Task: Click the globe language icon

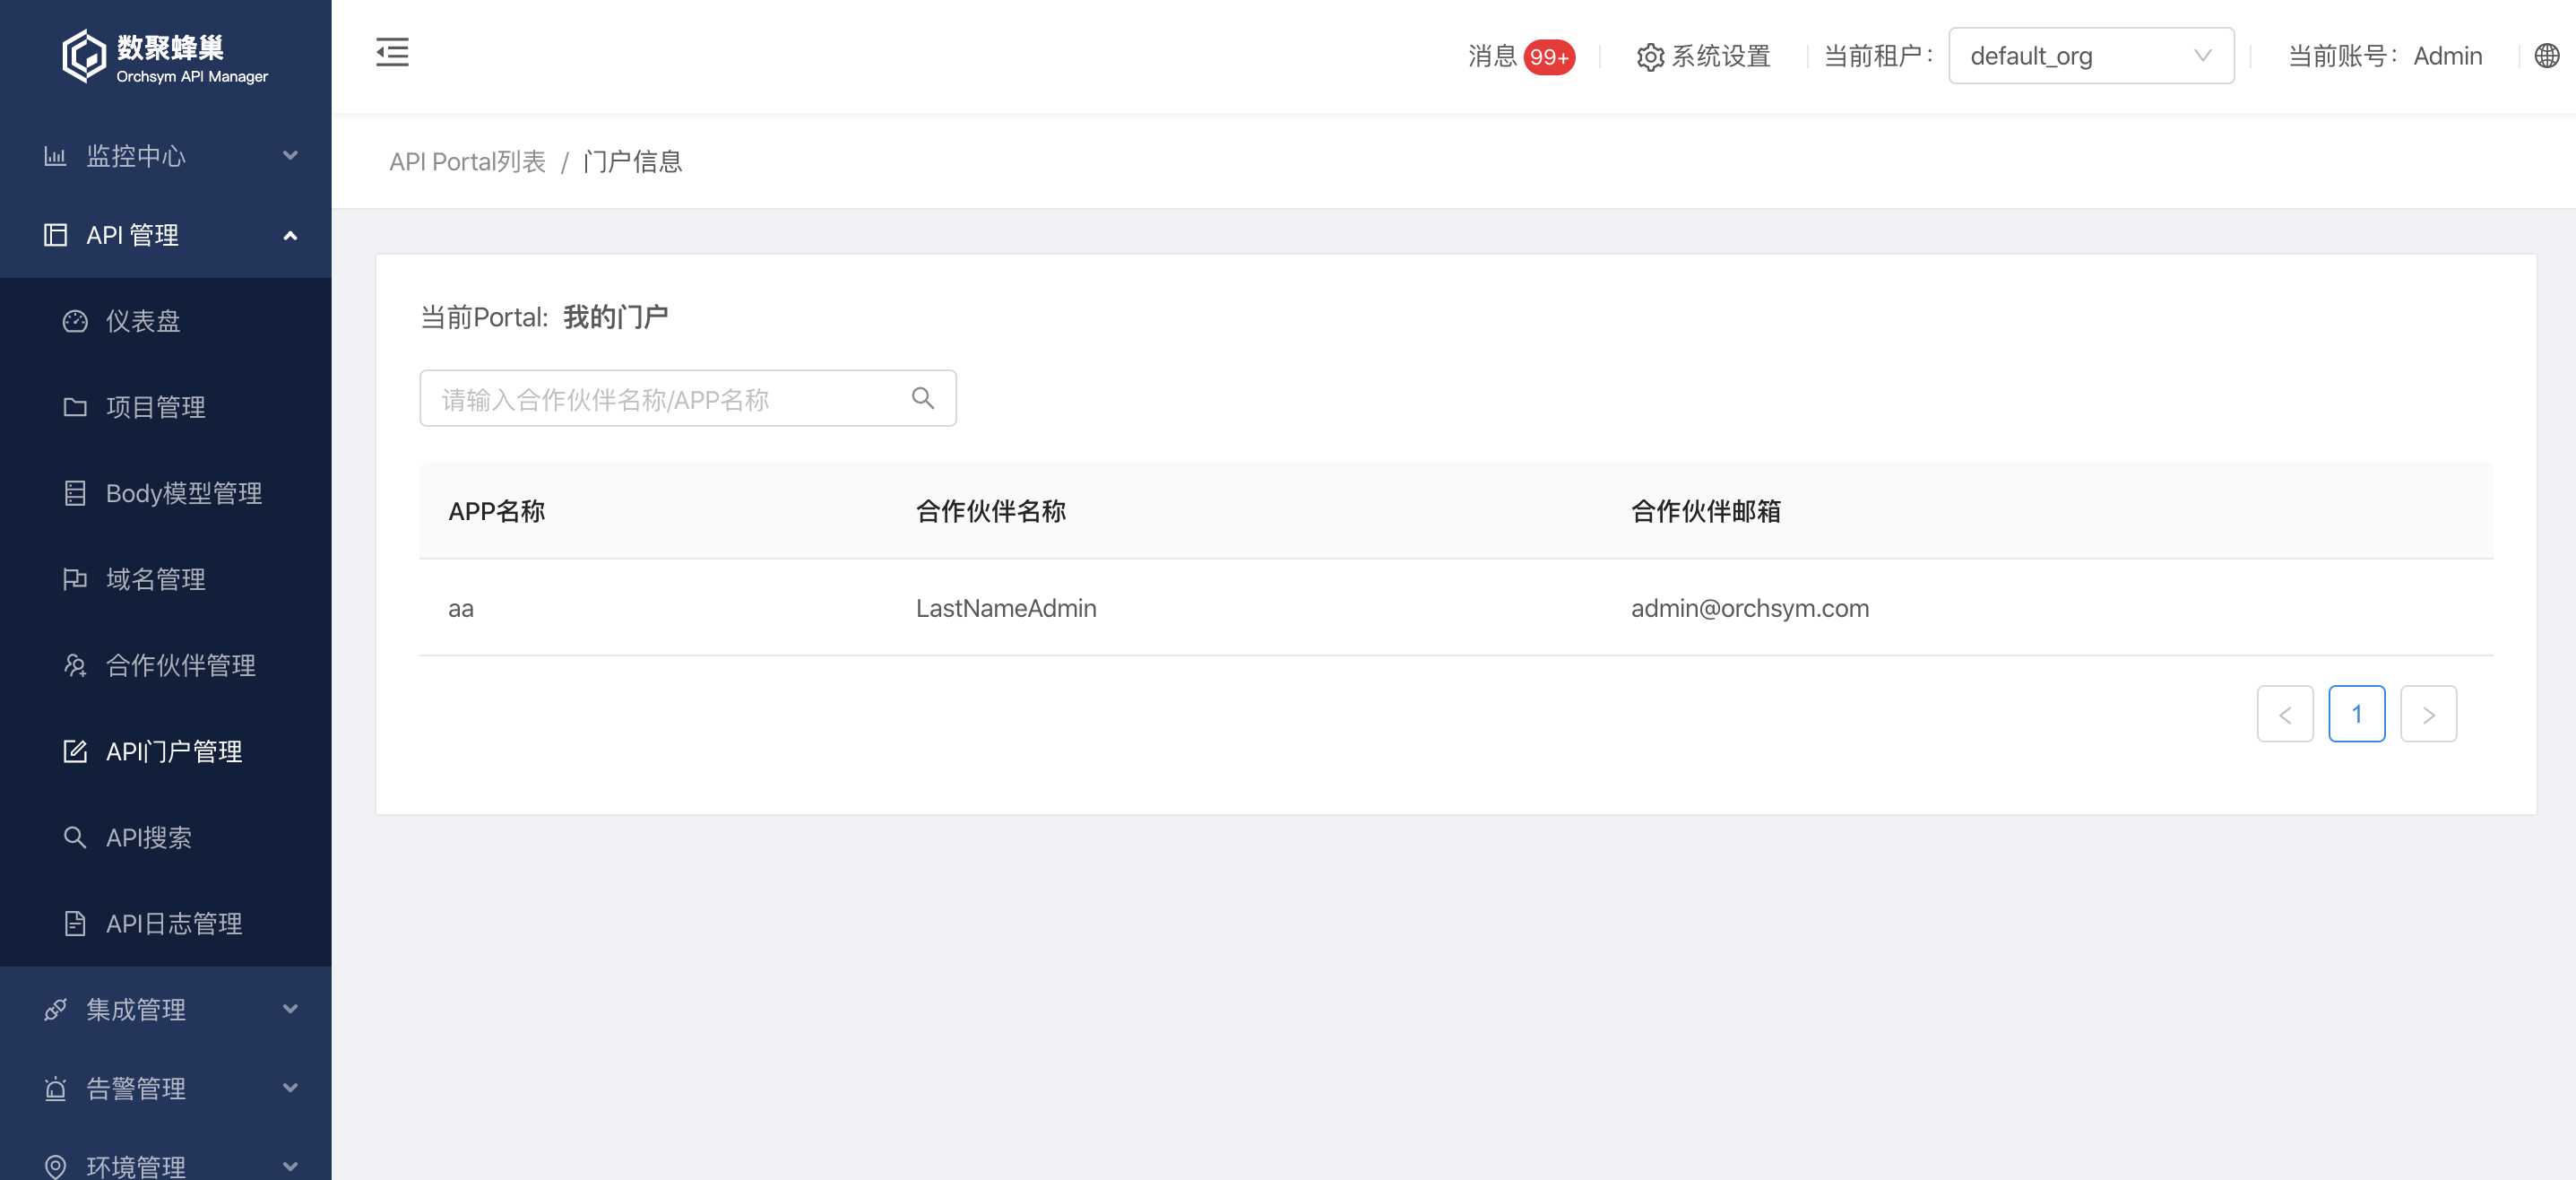Action: [x=2546, y=56]
